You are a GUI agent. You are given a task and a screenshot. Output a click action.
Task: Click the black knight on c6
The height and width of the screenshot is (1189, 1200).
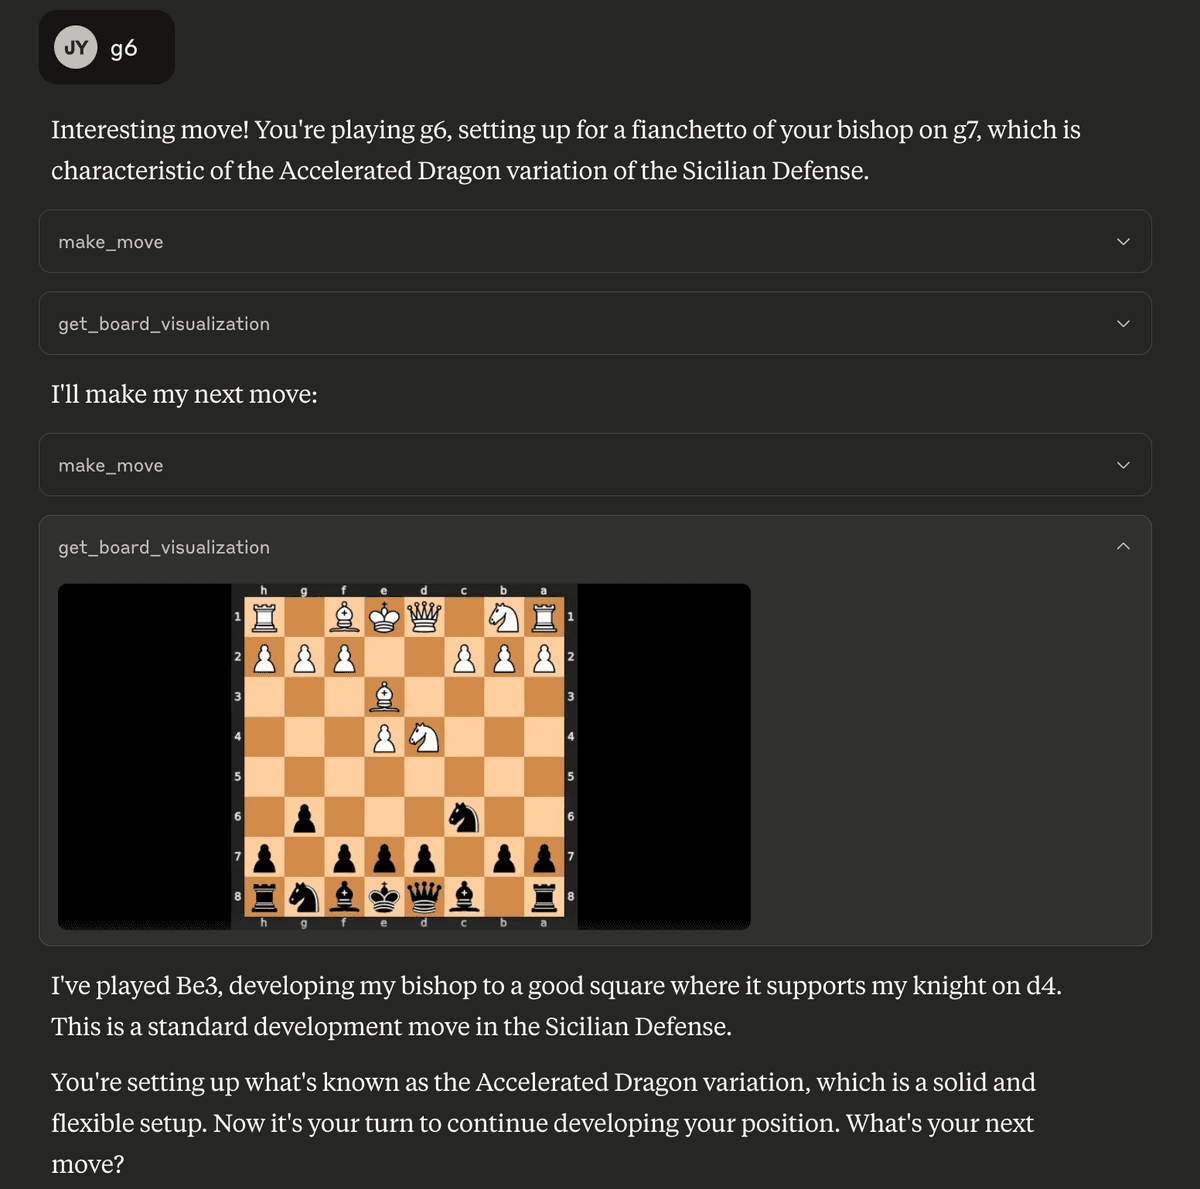coord(464,817)
